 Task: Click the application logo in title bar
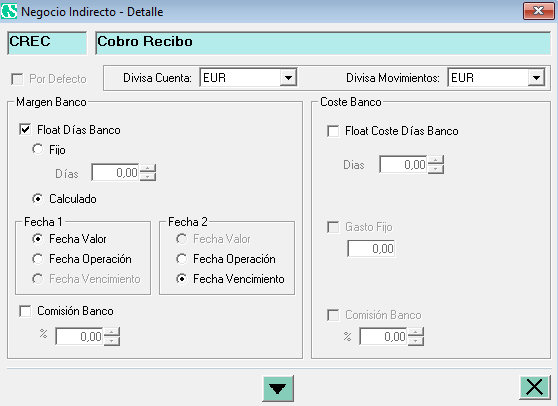click(9, 11)
